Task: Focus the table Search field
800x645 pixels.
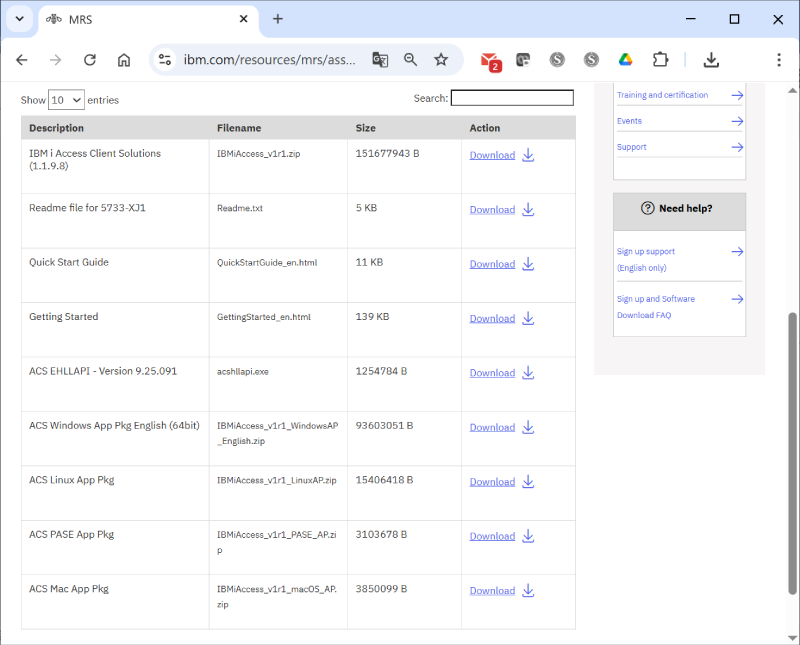Action: click(512, 98)
